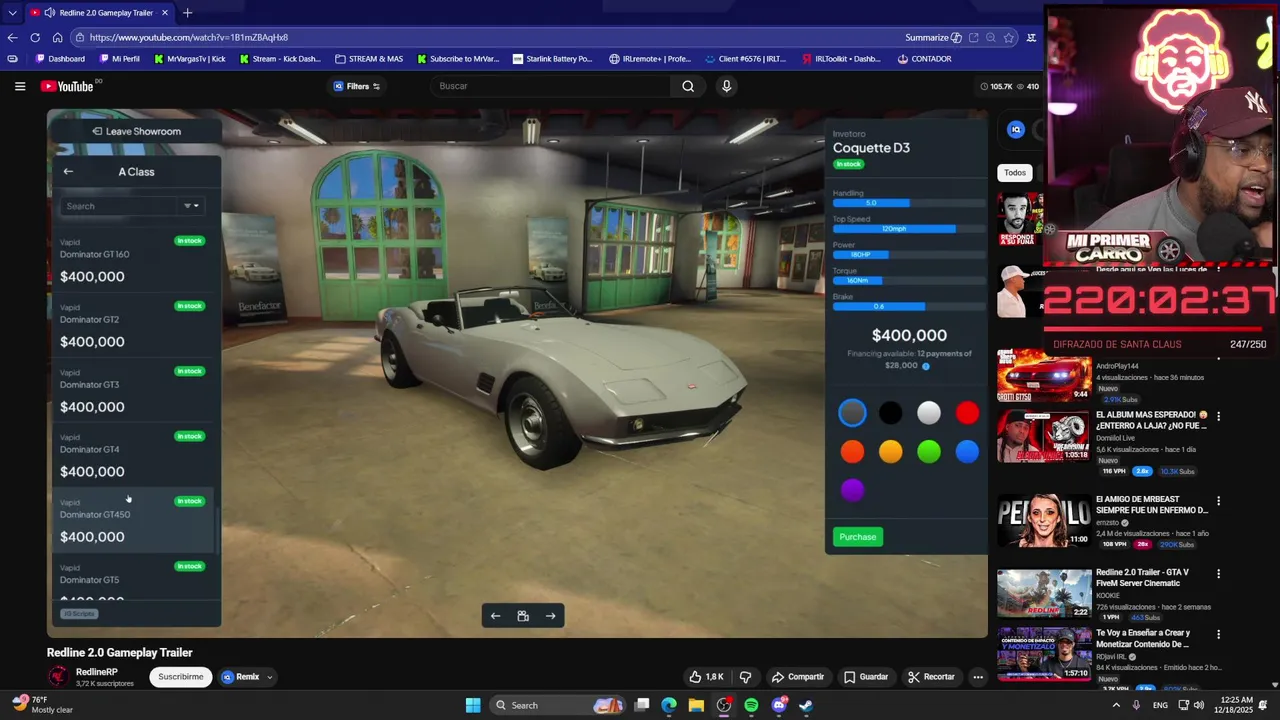Click the Suscribirme button
The height and width of the screenshot is (720, 1280).
click(x=180, y=677)
